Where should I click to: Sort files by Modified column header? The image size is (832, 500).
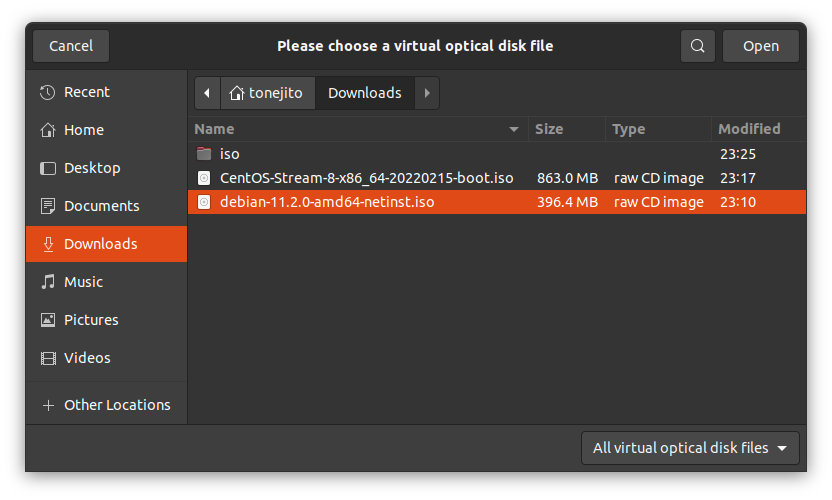tap(749, 129)
